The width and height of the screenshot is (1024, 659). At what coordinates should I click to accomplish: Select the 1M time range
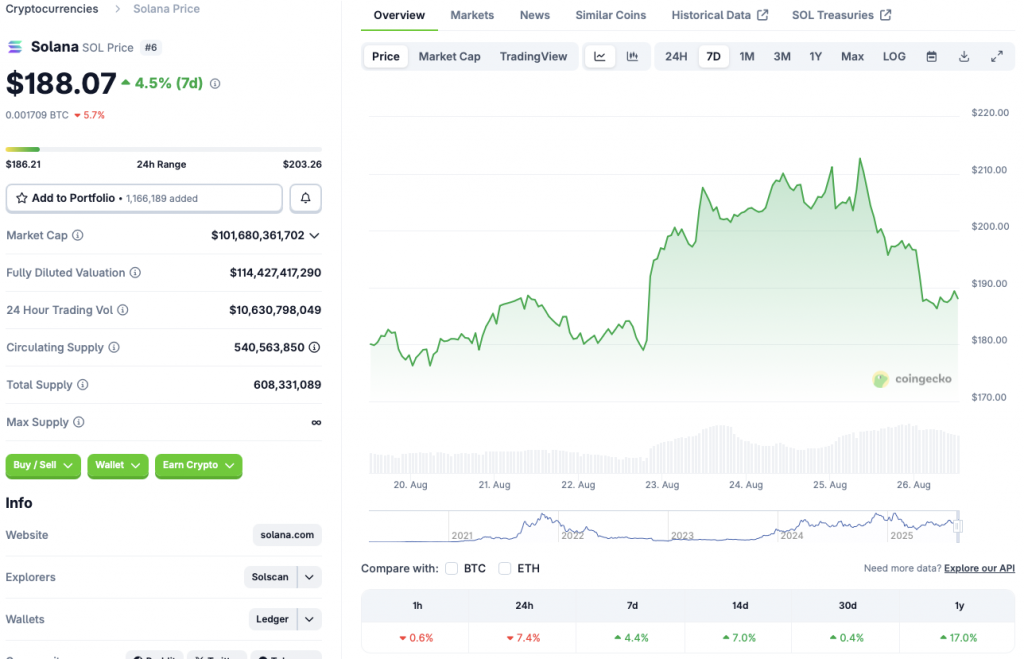pyautogui.click(x=747, y=57)
